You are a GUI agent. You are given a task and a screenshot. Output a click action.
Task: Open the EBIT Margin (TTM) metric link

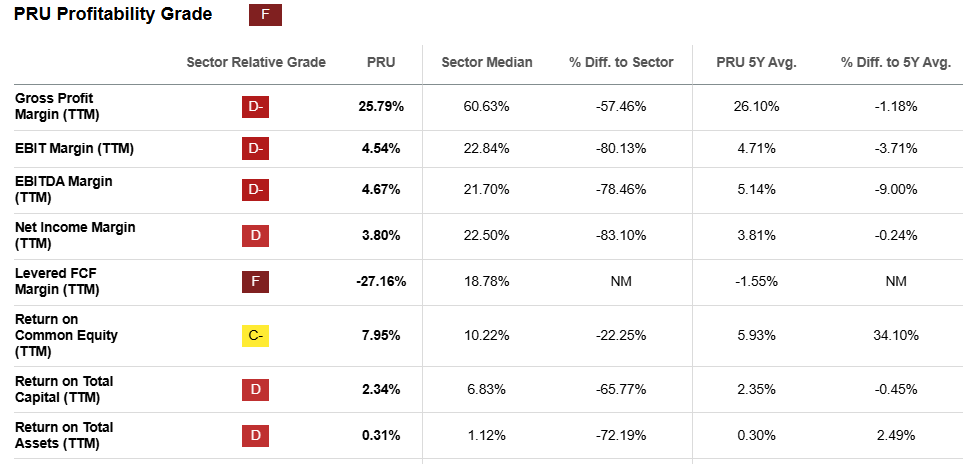click(x=74, y=149)
